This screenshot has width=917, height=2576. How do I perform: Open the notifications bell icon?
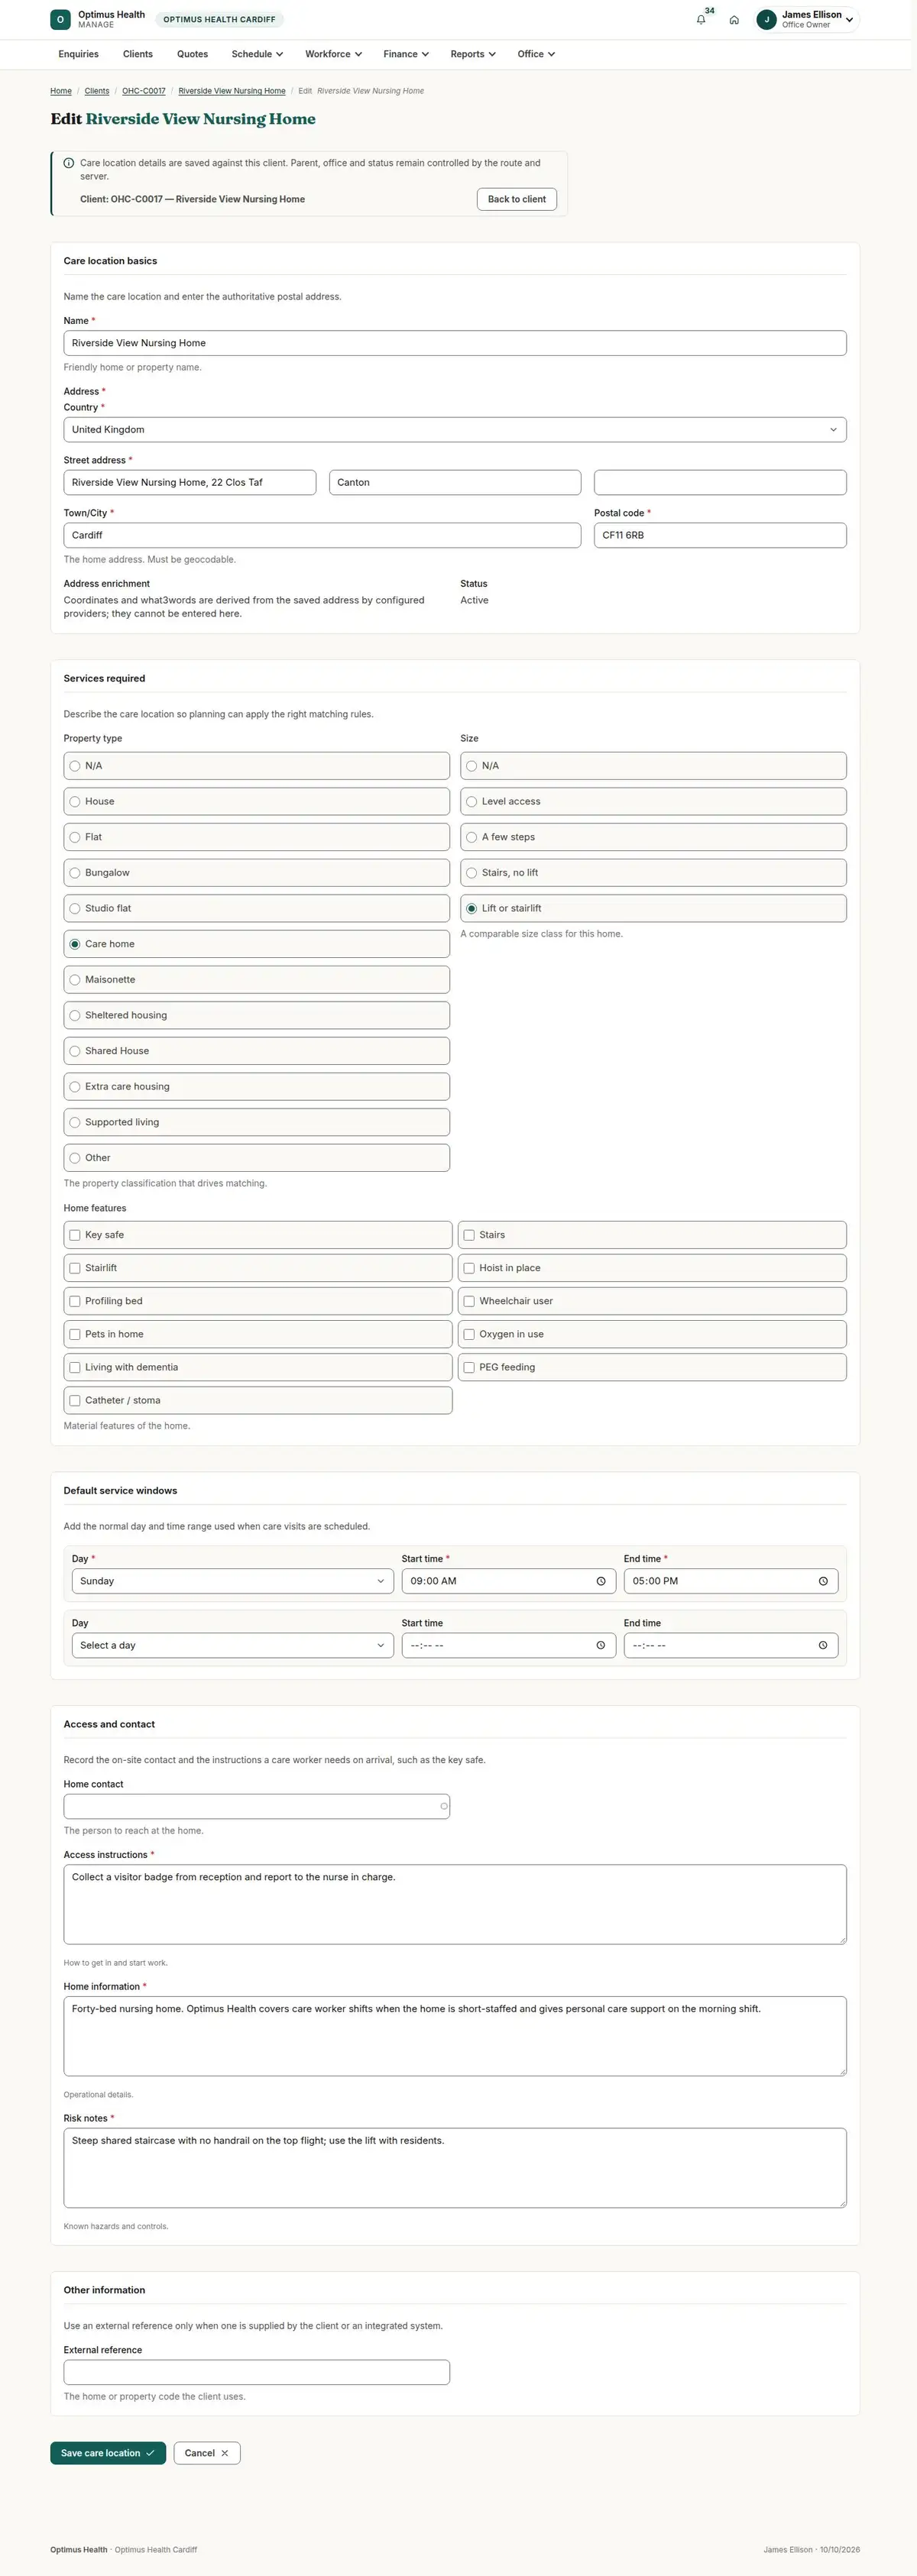tap(701, 20)
